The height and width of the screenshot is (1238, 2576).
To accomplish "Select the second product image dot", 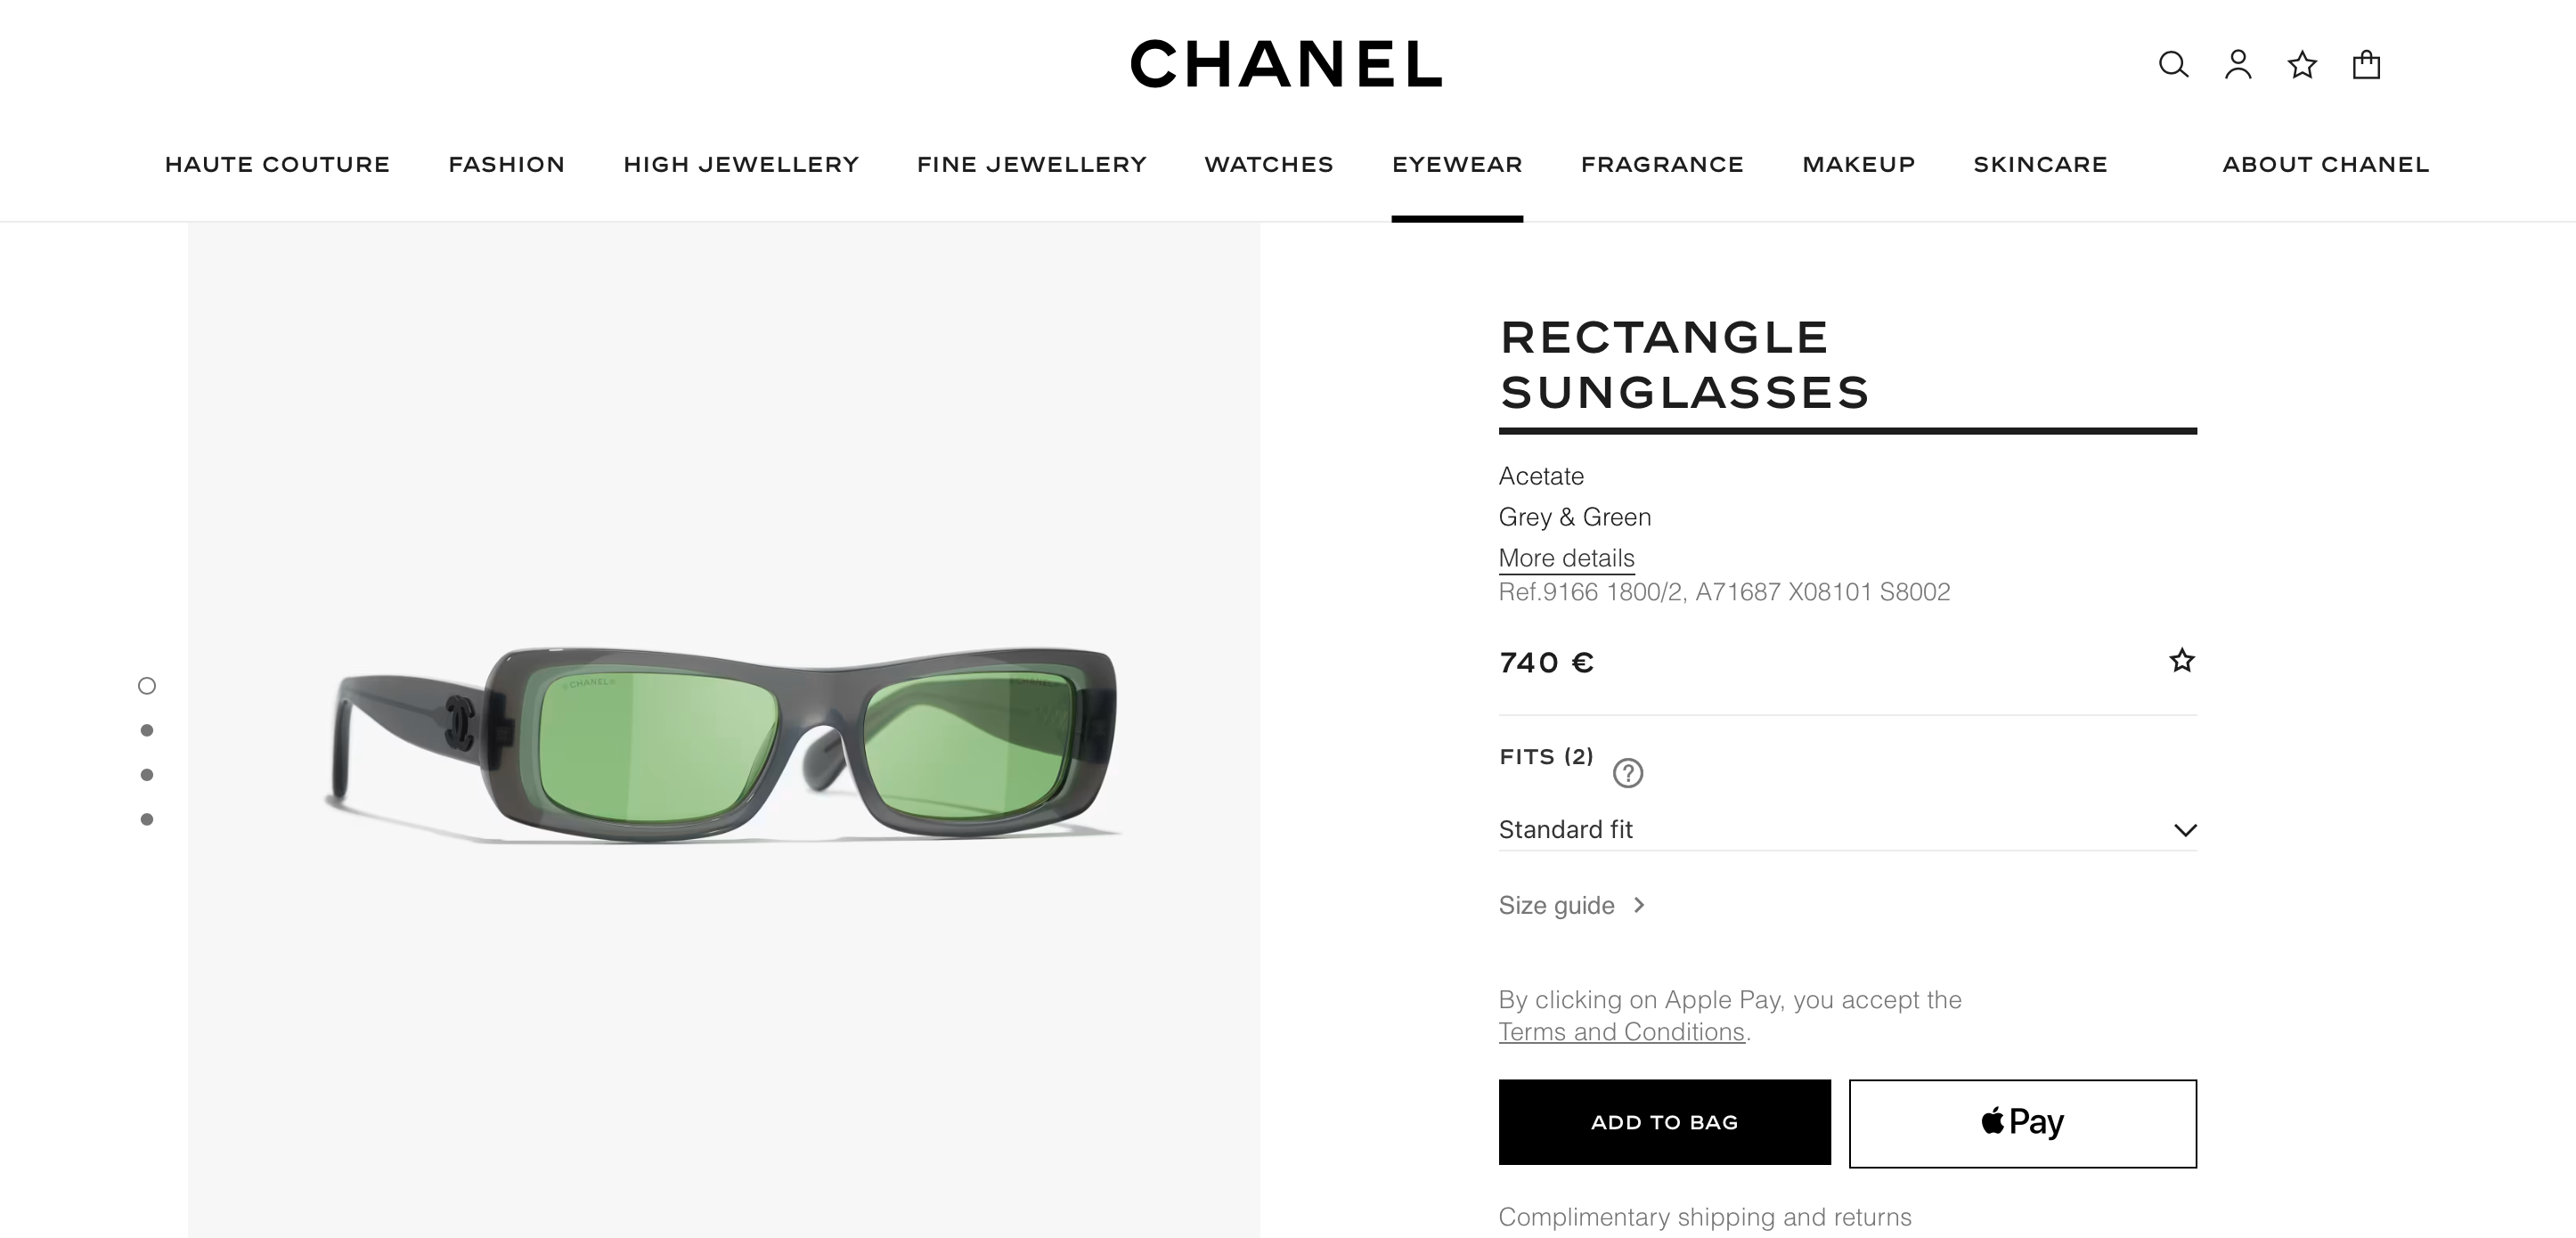I will point(147,731).
